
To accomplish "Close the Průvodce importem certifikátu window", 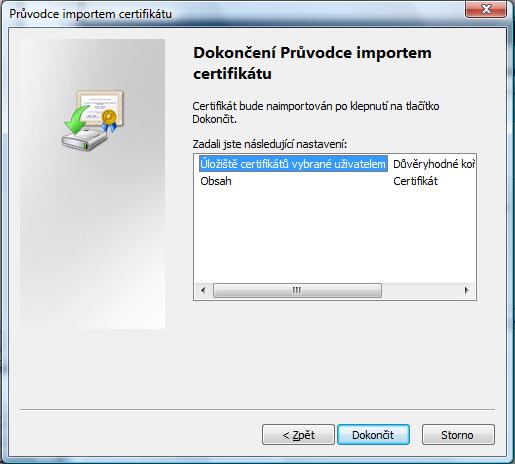I will click(x=486, y=9).
